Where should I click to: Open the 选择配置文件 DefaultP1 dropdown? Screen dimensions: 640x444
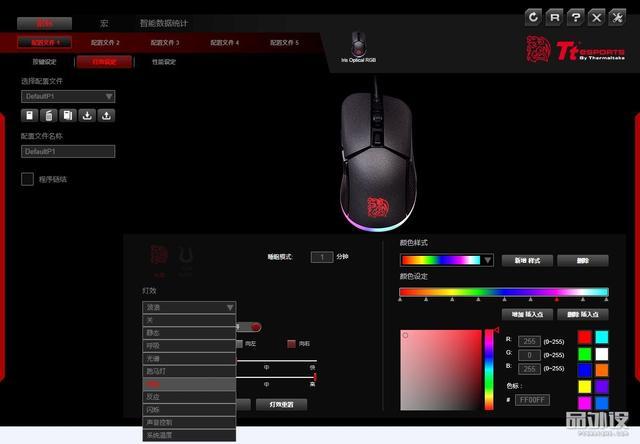tap(68, 97)
